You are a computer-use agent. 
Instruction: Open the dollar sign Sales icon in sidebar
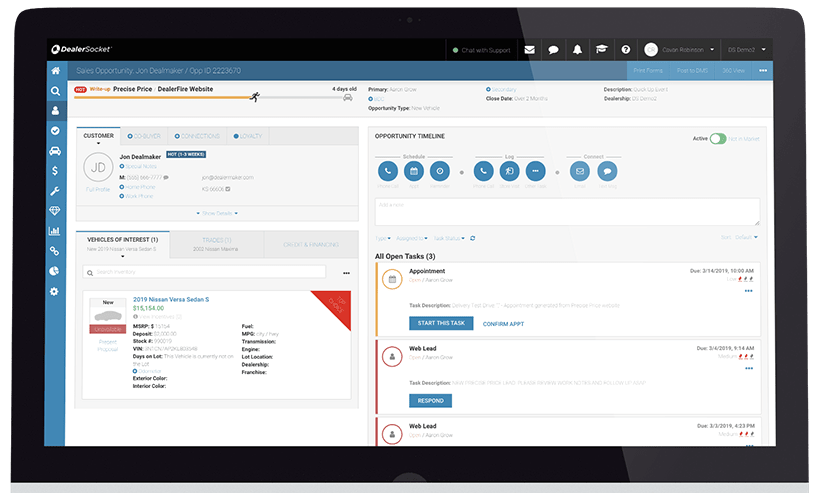click(55, 171)
